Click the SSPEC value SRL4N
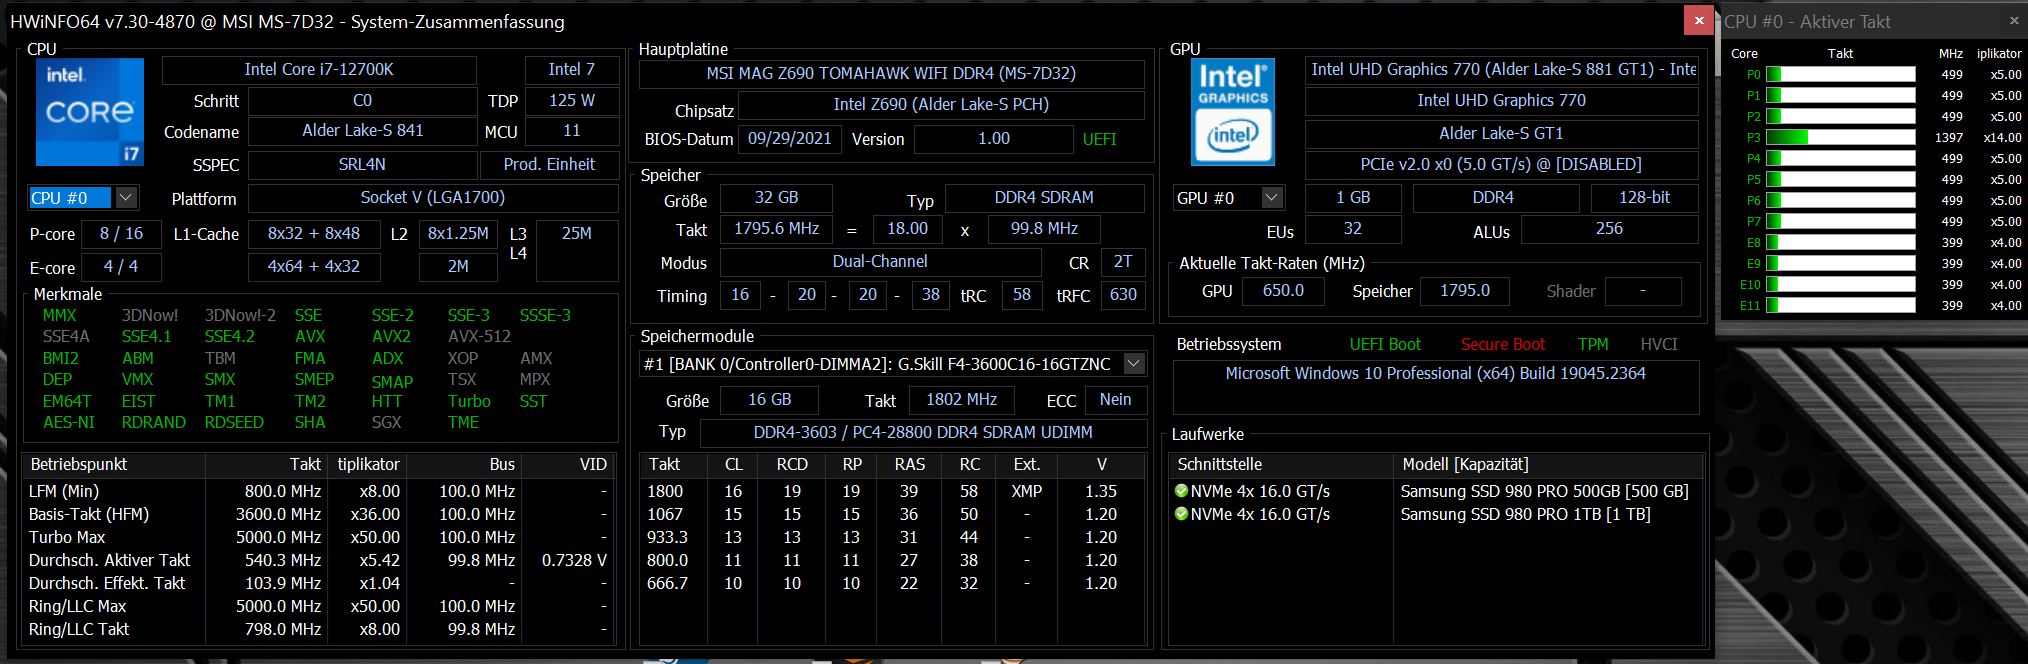 tap(362, 165)
